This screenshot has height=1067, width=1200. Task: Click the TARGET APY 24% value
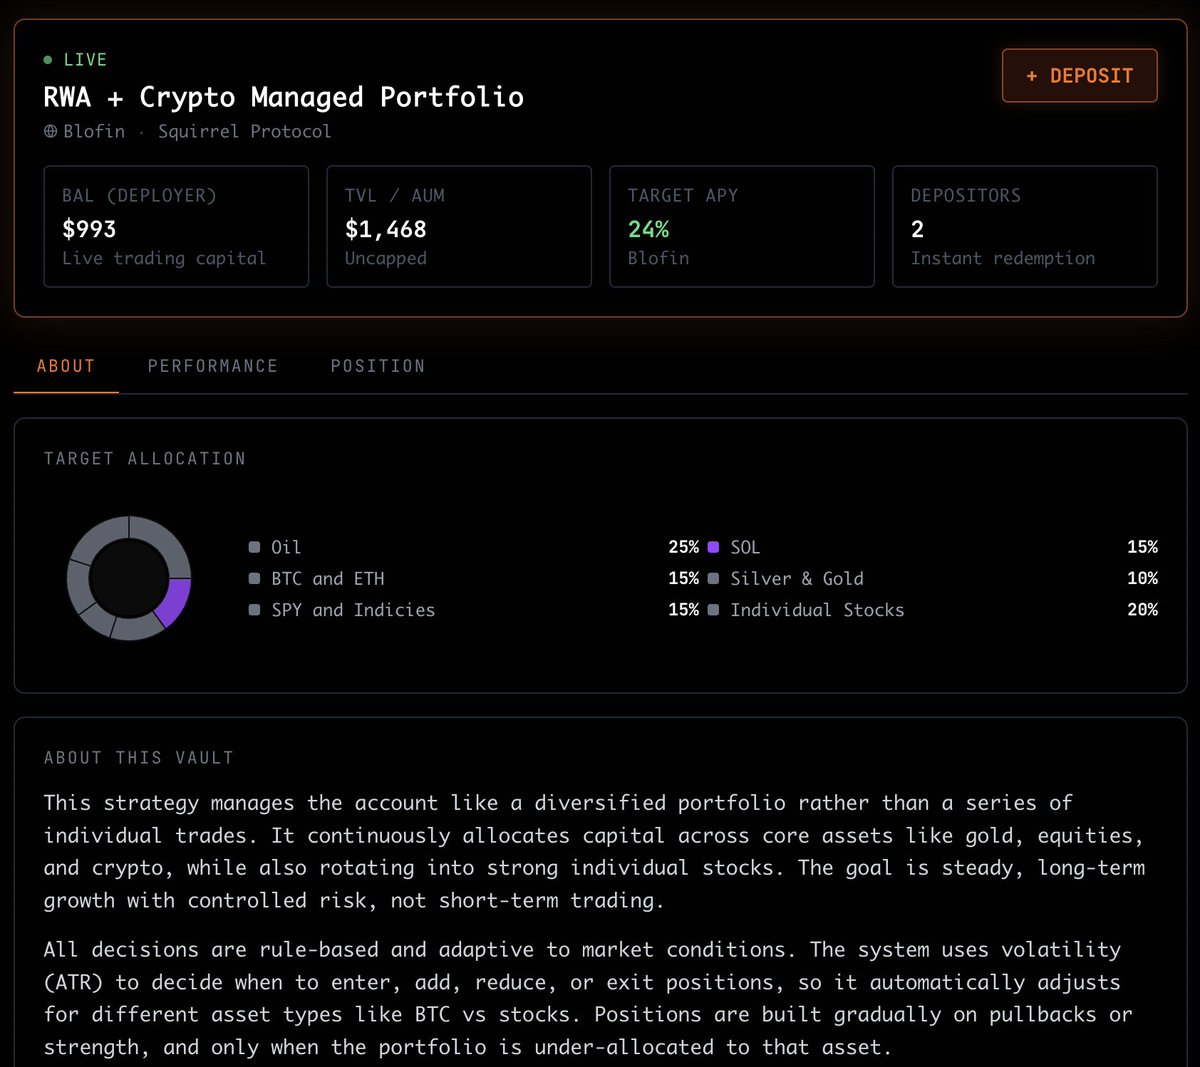(648, 229)
